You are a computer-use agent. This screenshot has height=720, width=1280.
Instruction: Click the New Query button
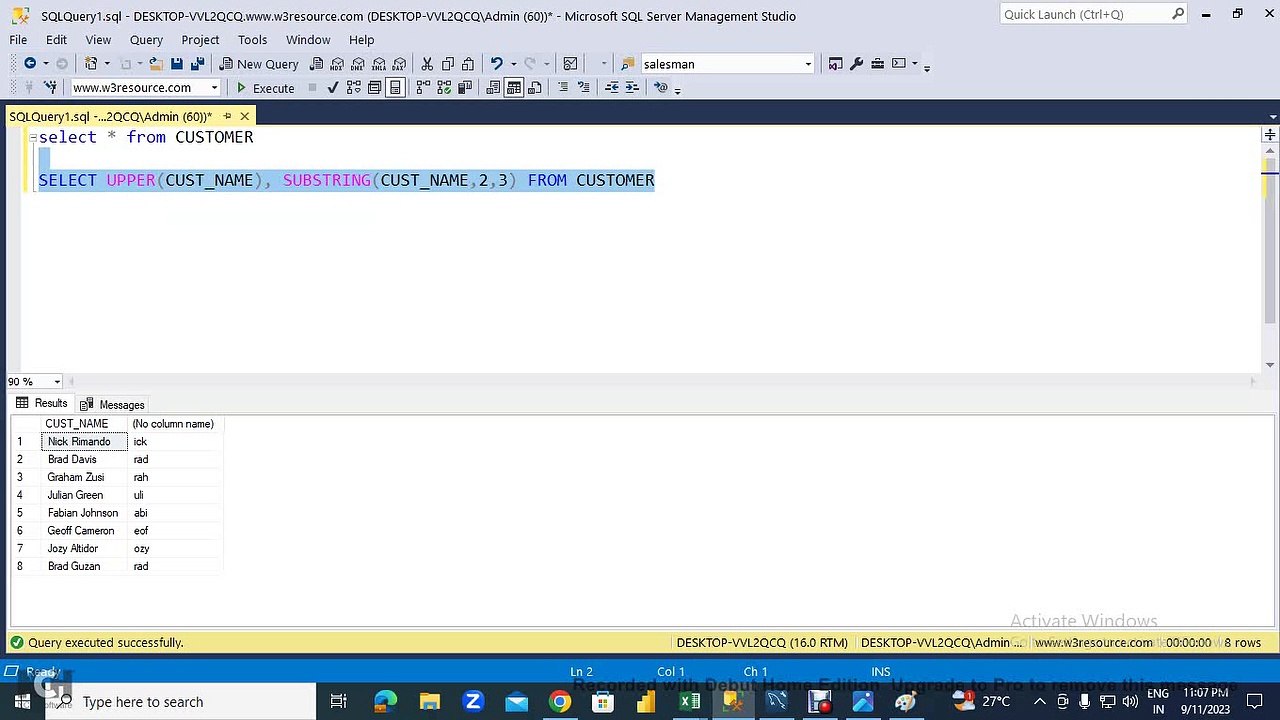[x=259, y=64]
